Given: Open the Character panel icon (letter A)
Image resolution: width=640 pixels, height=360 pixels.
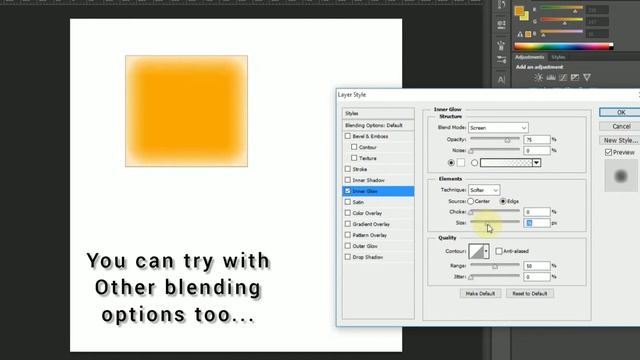Looking at the screenshot, I should point(501,80).
